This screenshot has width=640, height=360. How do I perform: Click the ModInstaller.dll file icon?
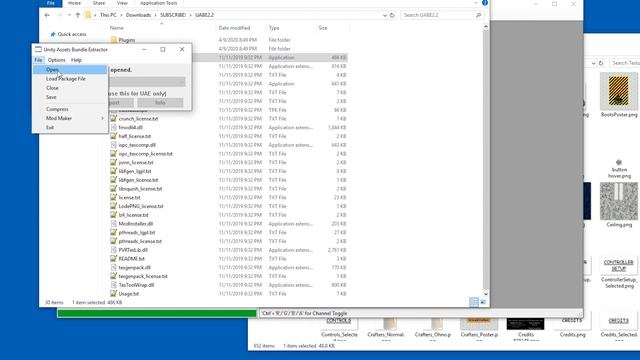point(113,224)
